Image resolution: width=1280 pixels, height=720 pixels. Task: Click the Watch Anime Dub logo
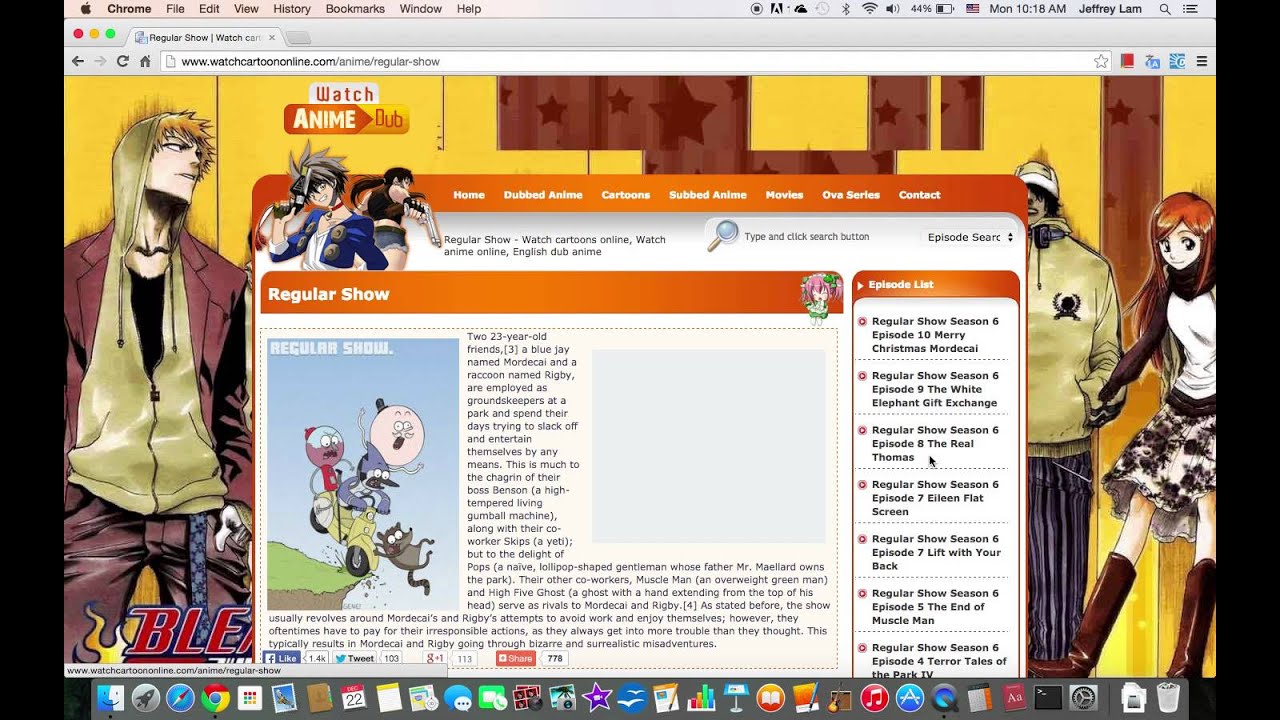346,109
